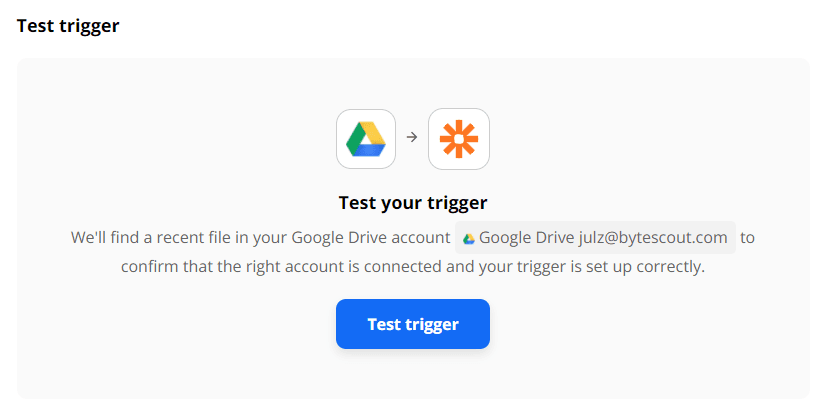Click the word "to" after the account chip
The image size is (827, 406).
click(x=747, y=238)
